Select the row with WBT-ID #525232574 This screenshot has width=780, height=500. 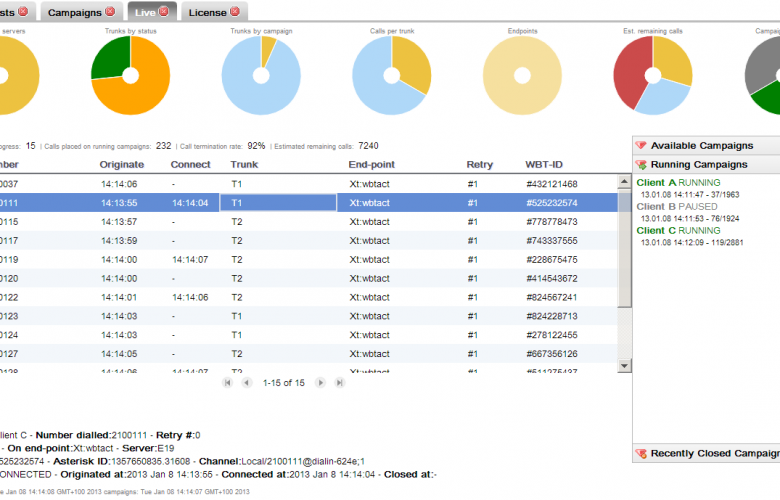[308, 203]
